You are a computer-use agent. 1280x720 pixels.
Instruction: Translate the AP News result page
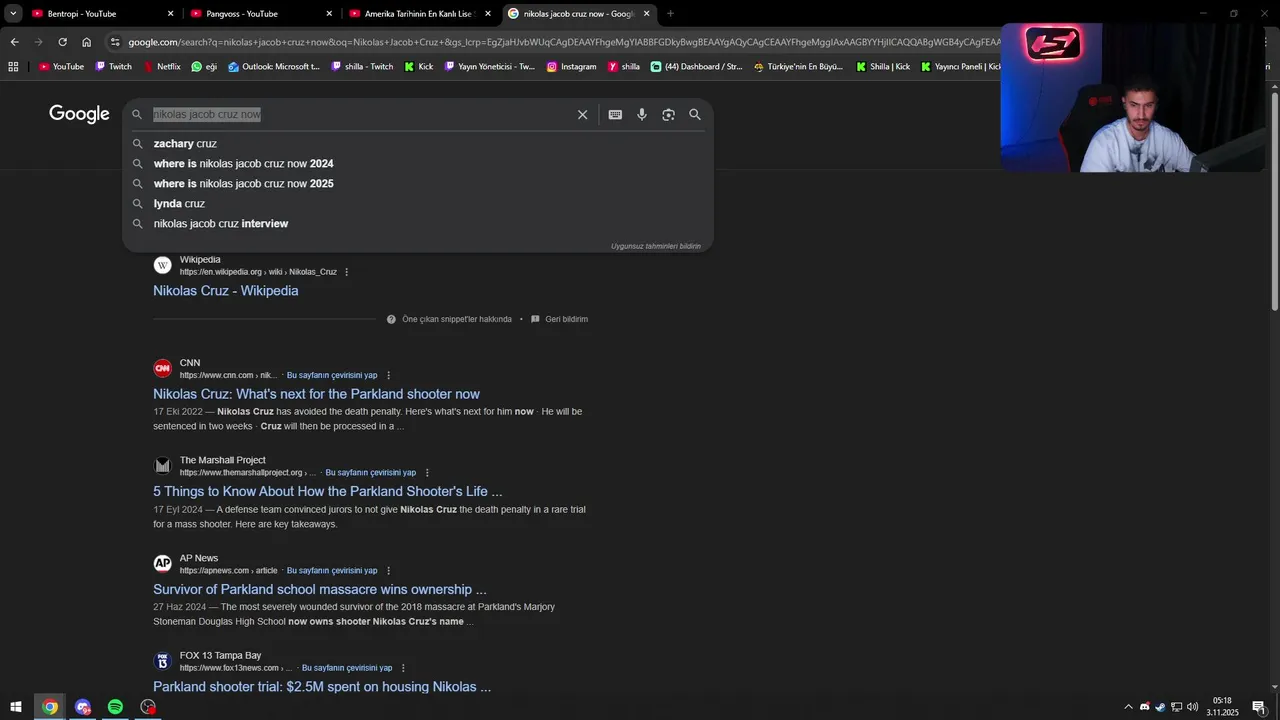click(332, 571)
